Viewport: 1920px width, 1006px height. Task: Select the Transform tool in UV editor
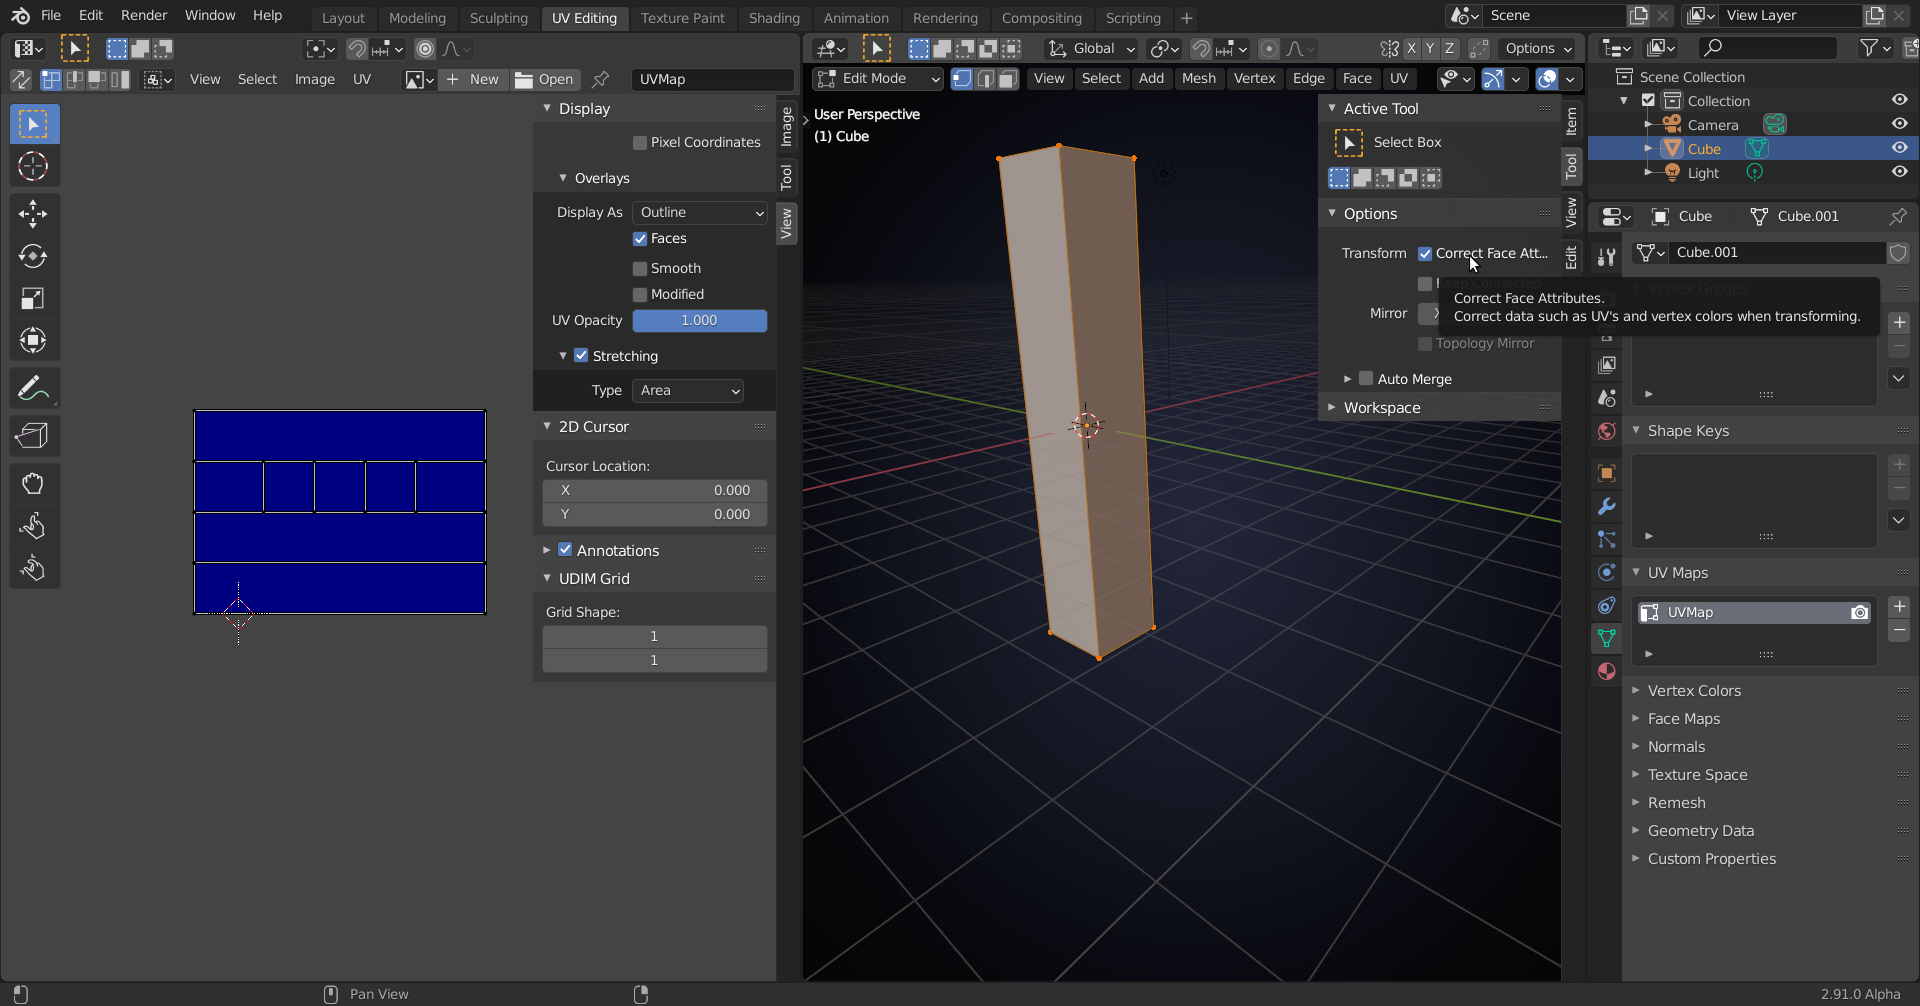click(33, 340)
